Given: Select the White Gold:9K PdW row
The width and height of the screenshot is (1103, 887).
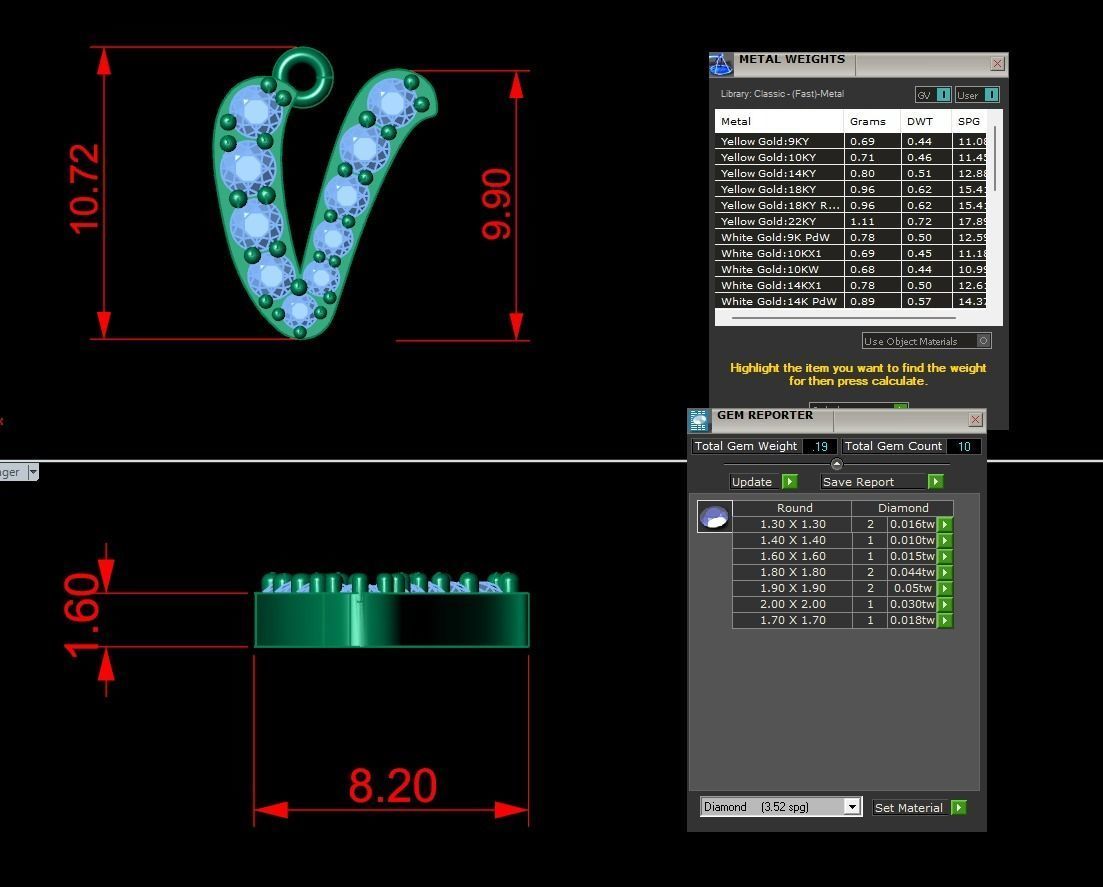Looking at the screenshot, I should (x=850, y=238).
